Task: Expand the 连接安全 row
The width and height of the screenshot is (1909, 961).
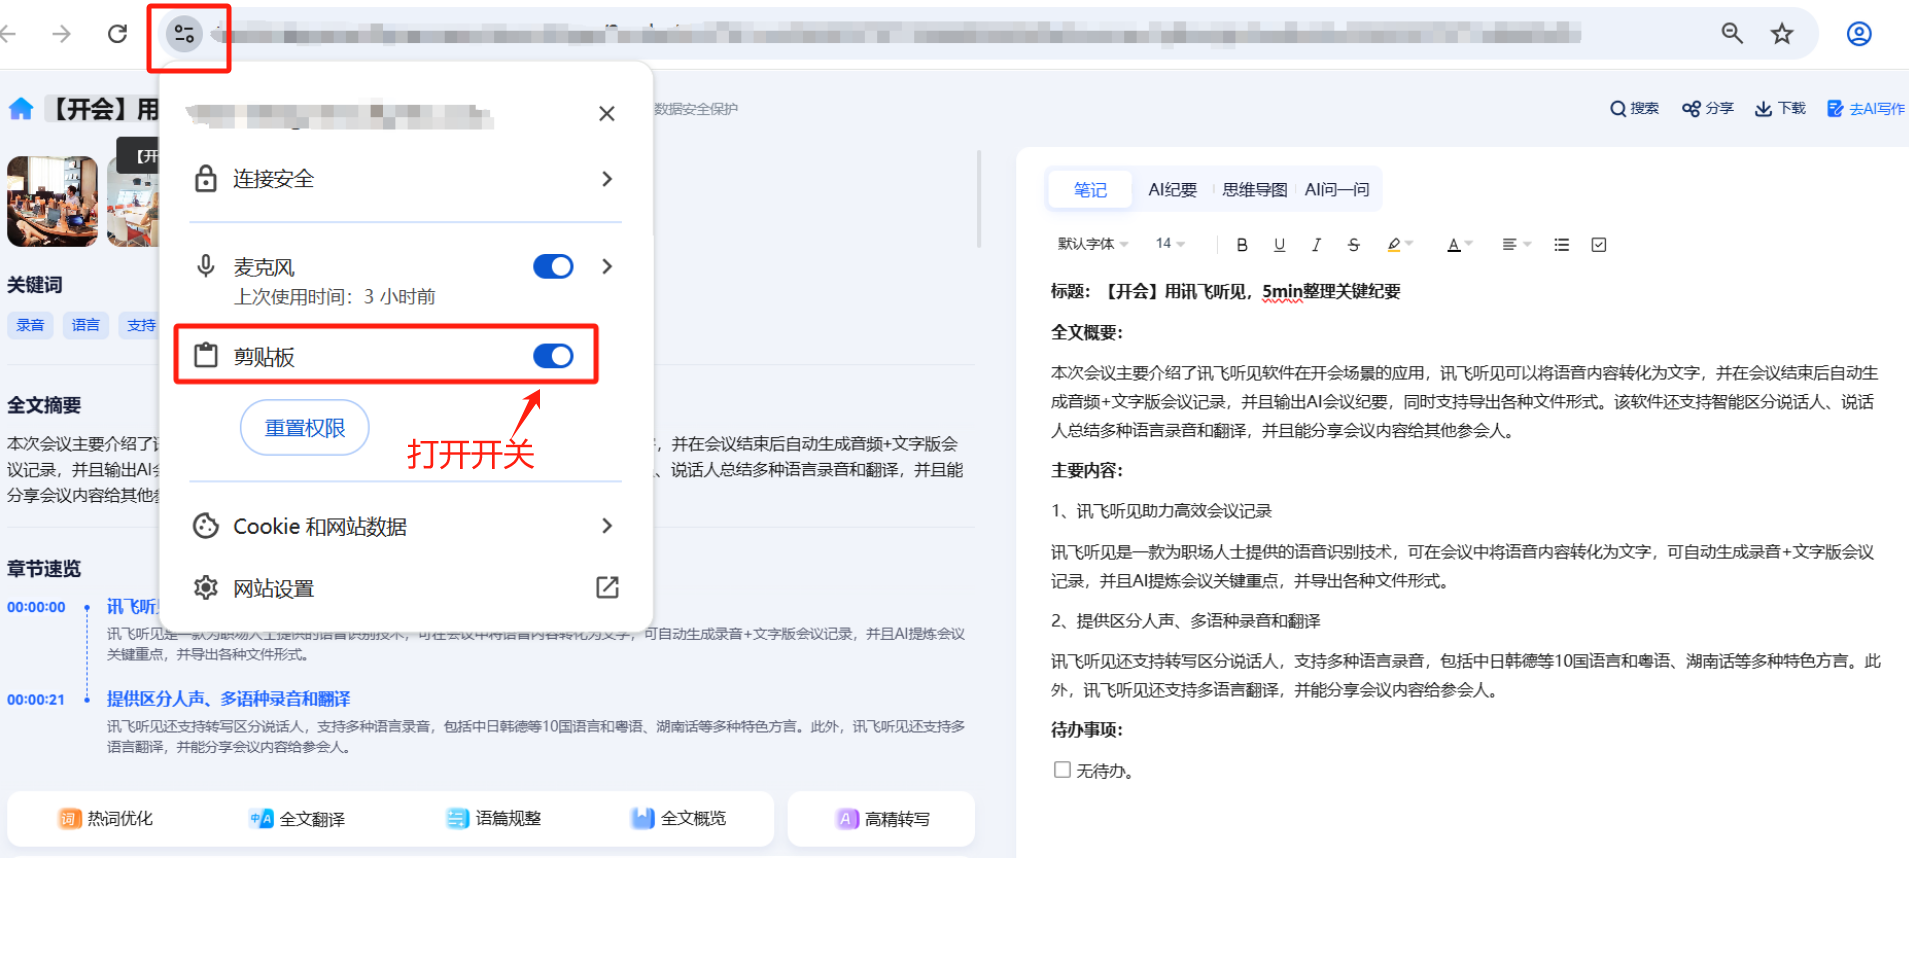Action: (x=405, y=179)
